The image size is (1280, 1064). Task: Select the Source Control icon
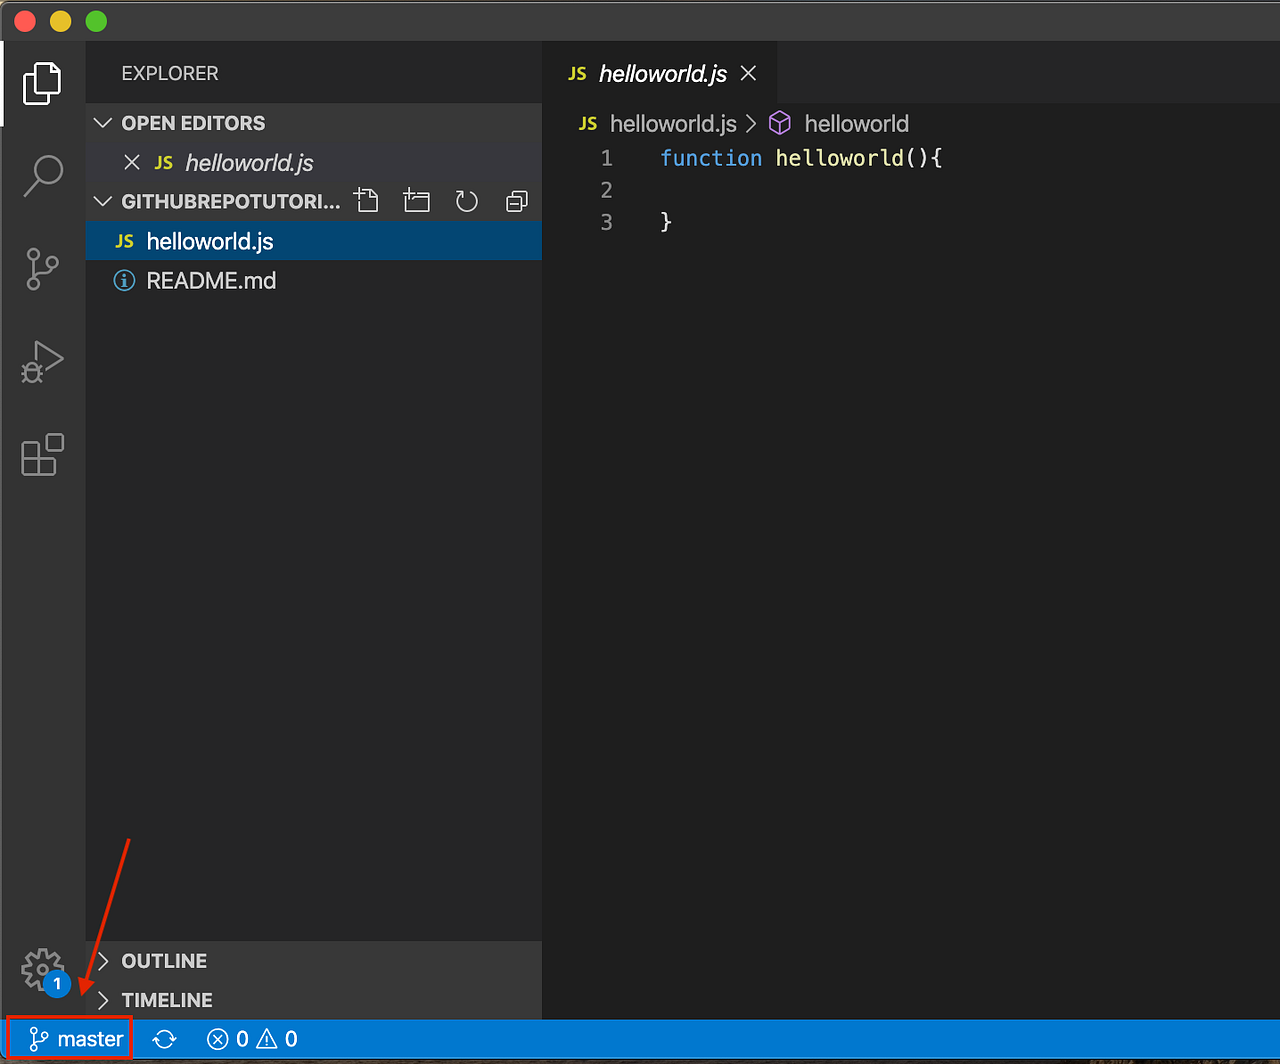pos(42,269)
